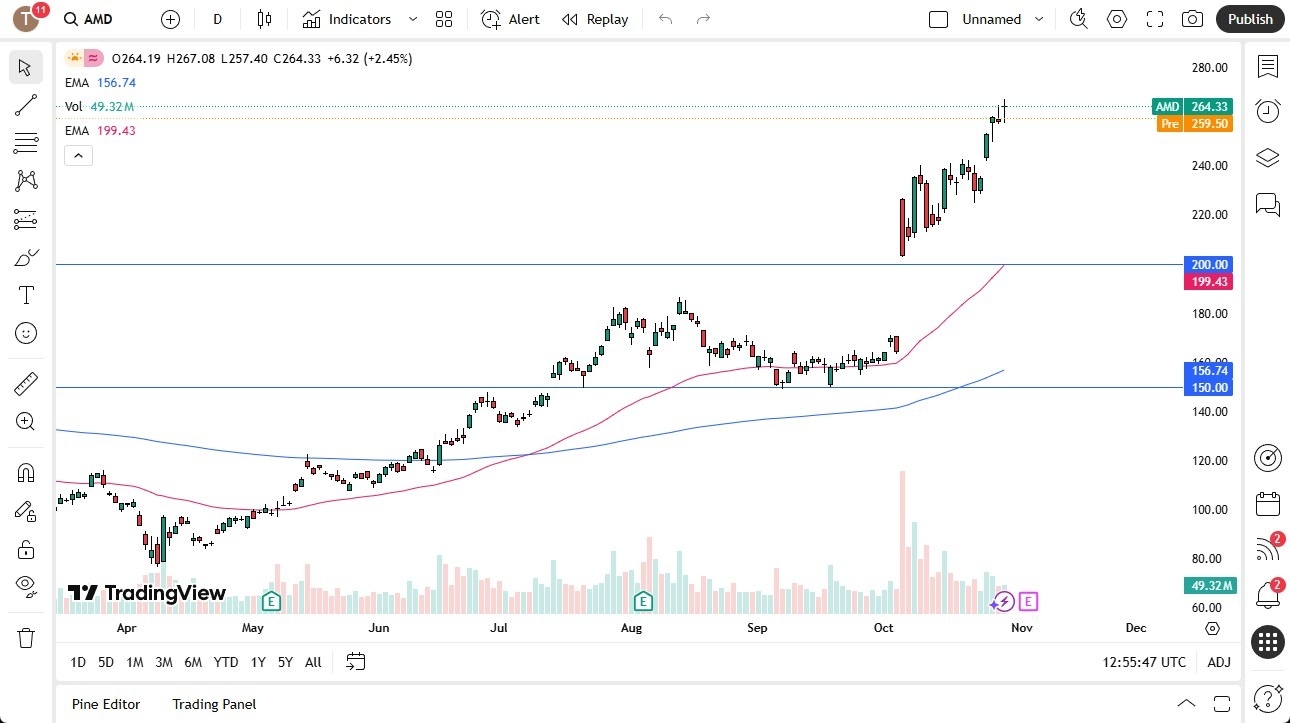Select the Trend Line tool

pyautogui.click(x=25, y=105)
